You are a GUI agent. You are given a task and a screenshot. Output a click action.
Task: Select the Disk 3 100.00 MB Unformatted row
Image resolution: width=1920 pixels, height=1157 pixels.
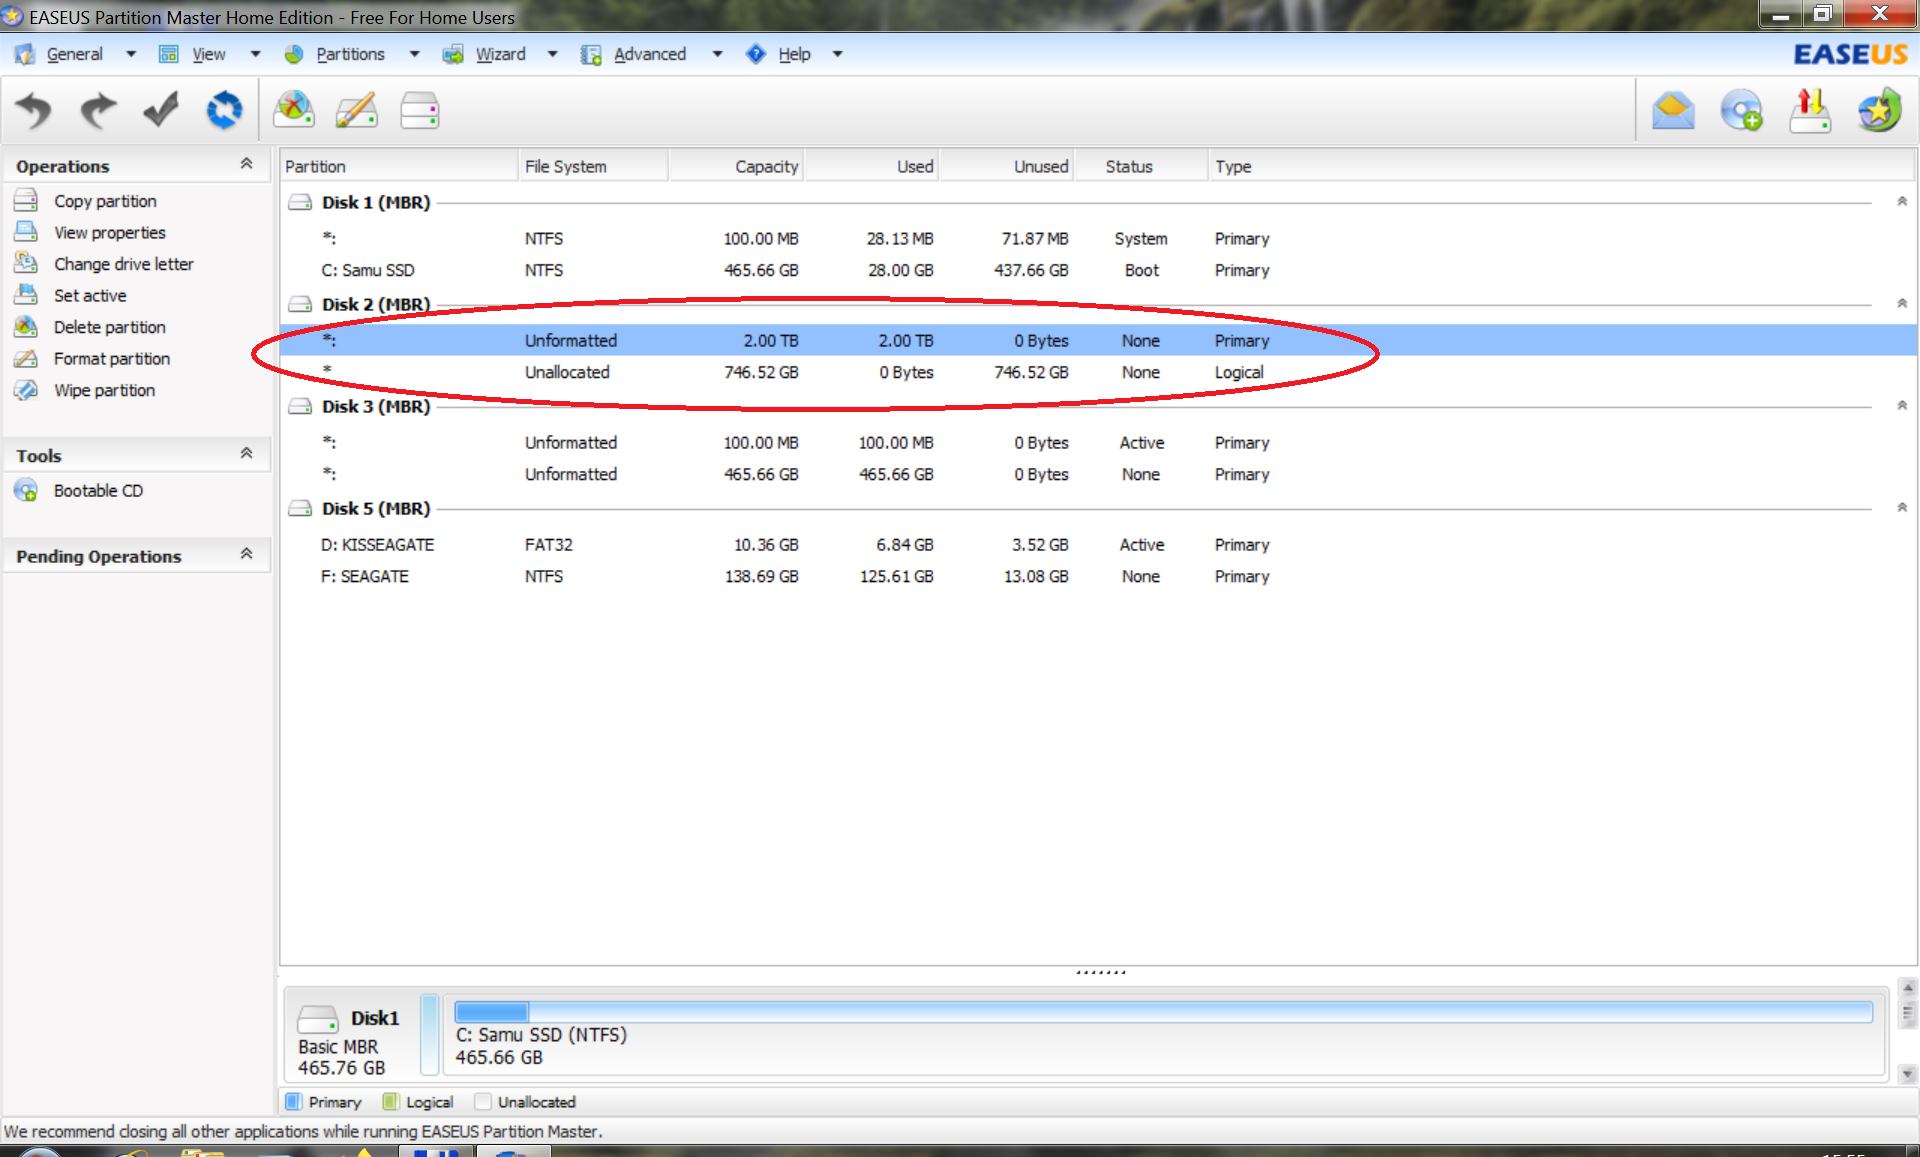tap(1098, 442)
